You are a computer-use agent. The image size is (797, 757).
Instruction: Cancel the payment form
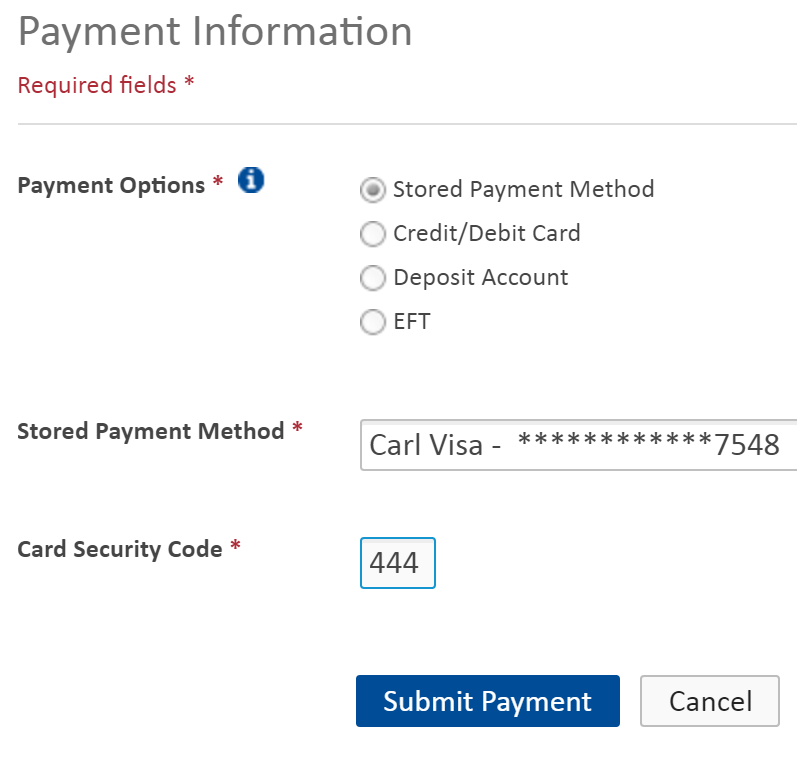tap(710, 701)
